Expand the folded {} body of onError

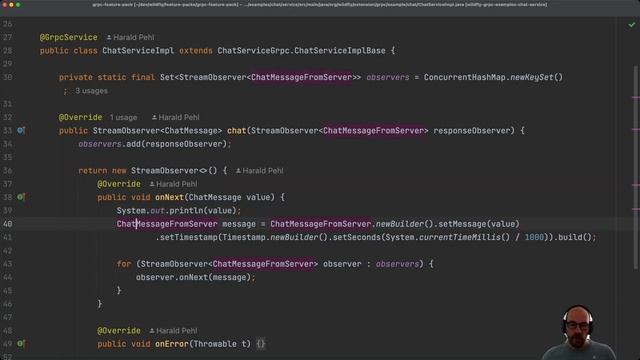(261, 344)
